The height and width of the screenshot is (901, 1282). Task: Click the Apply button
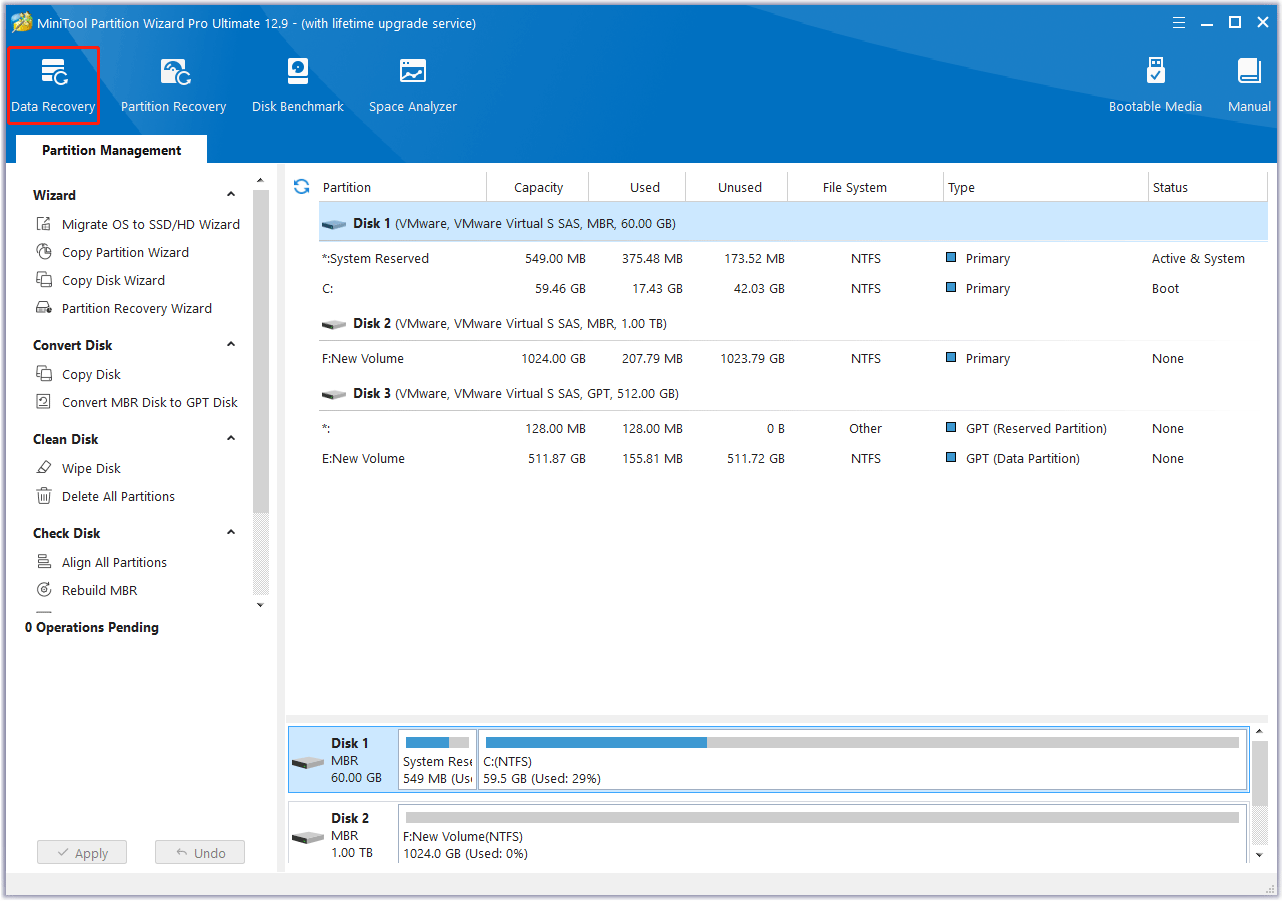point(82,853)
